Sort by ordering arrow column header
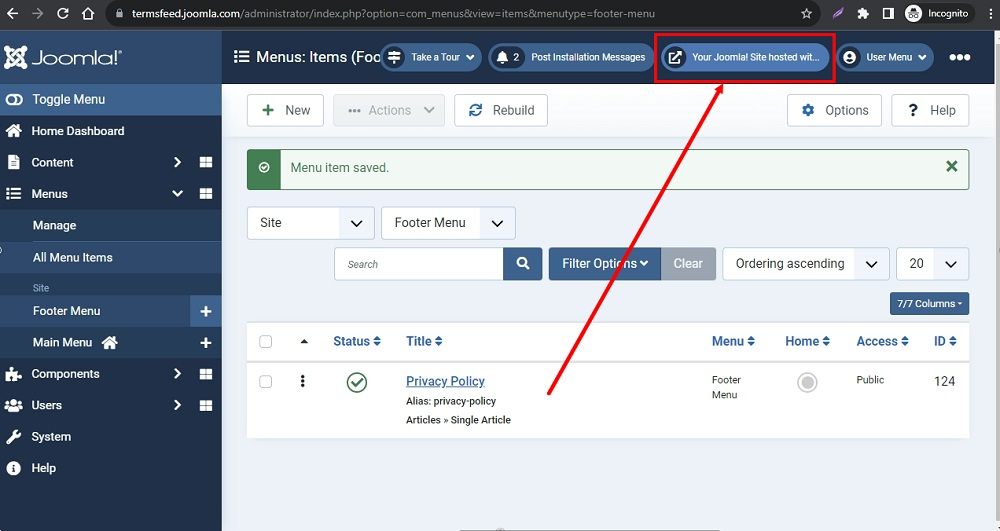 (x=304, y=342)
